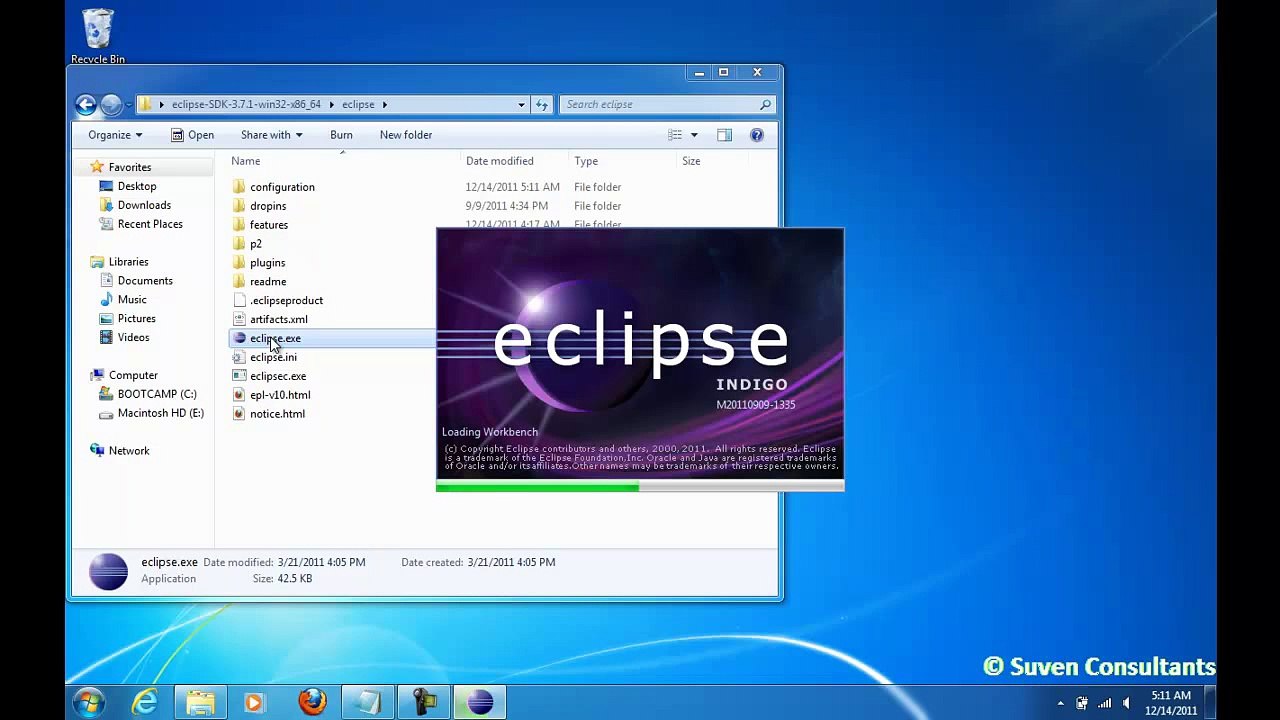Open the taskbar clock and date
Image resolution: width=1280 pixels, height=720 pixels.
pos(1170,703)
